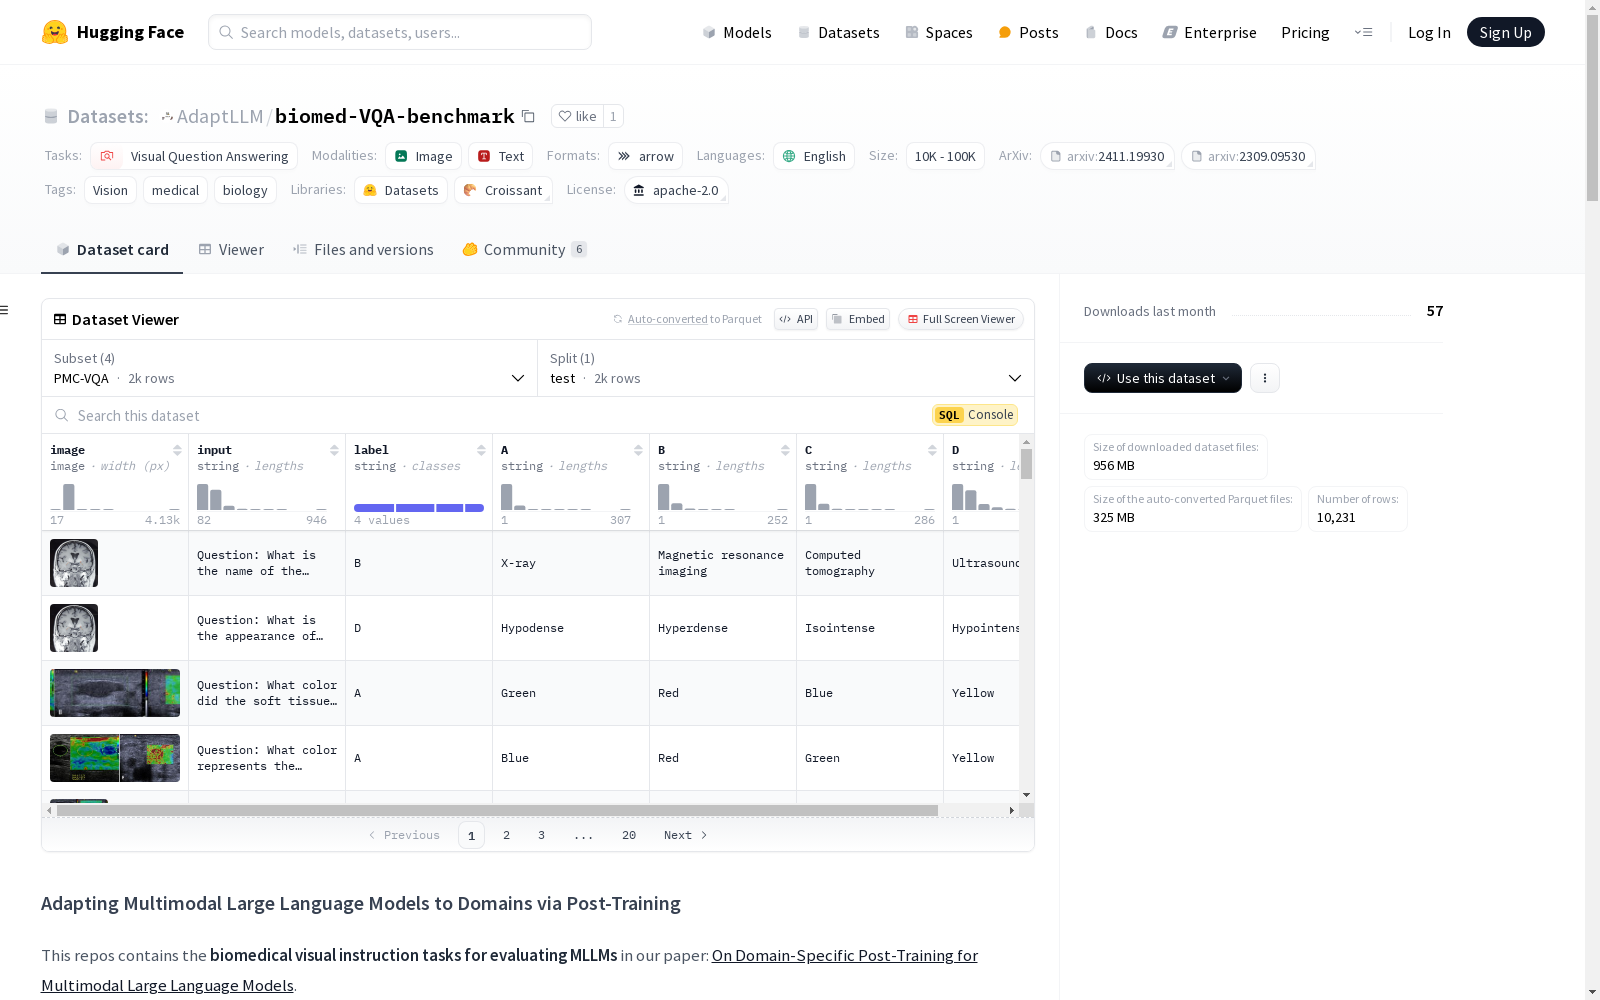Open the API button in Dataset Viewer

[796, 319]
